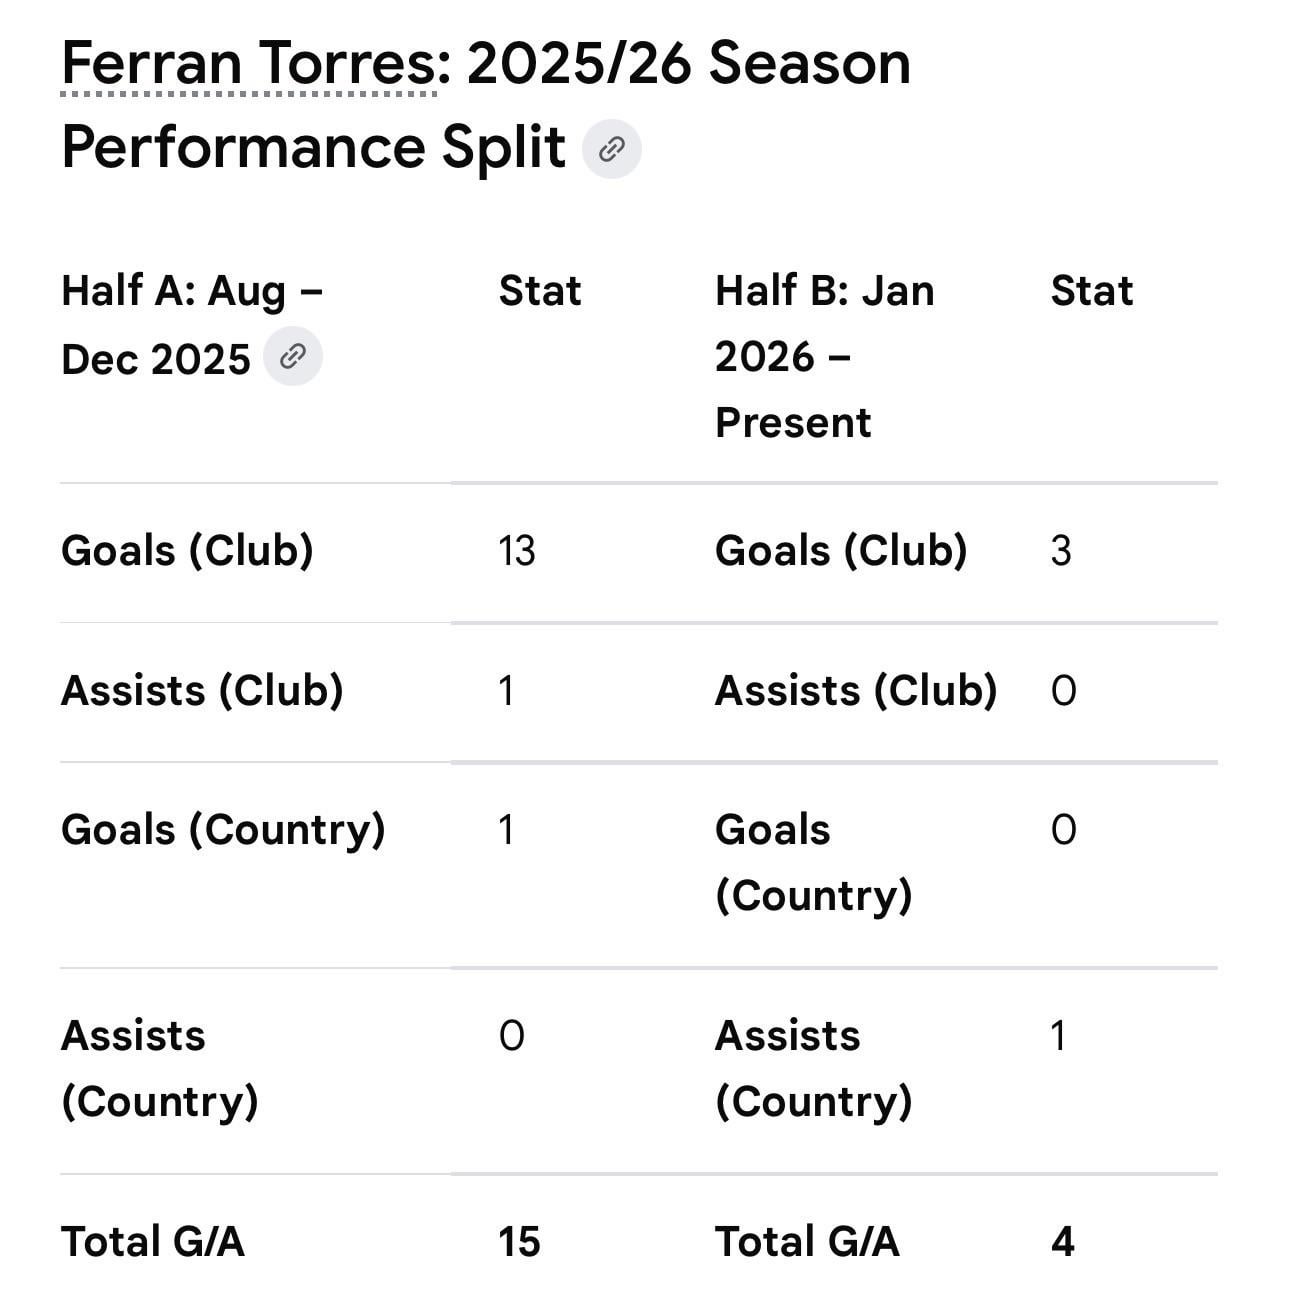
Task: Click the first Stat column header
Action: pos(539,291)
